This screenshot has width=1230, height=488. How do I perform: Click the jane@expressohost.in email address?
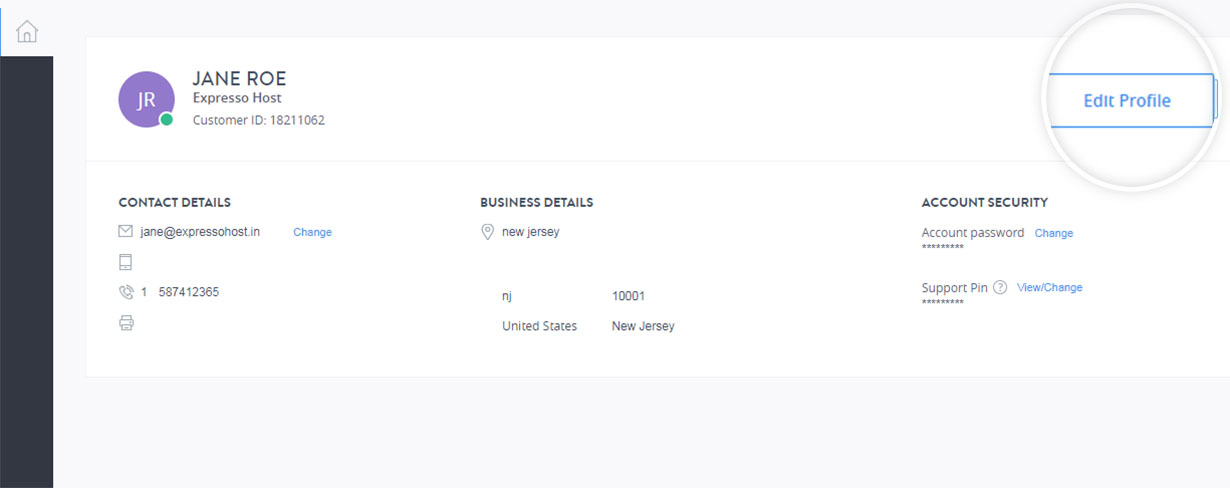(200, 231)
